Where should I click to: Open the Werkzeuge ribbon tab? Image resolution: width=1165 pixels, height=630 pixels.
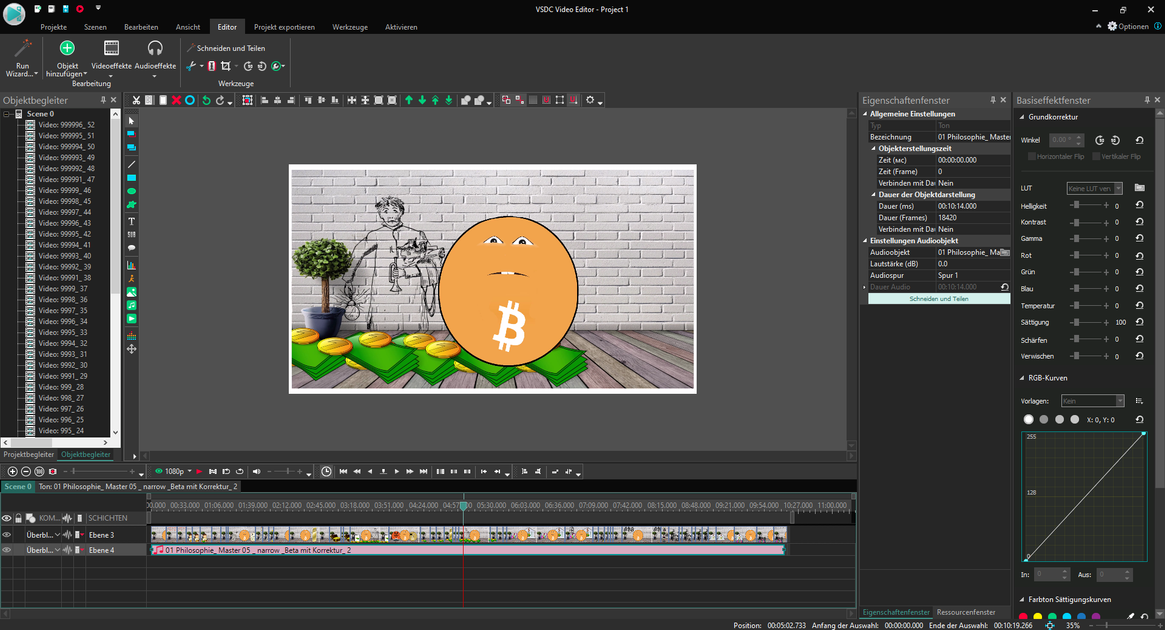click(x=350, y=27)
